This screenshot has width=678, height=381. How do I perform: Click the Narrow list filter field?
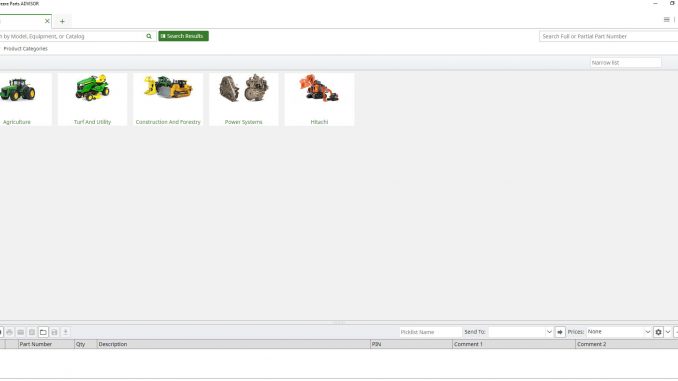(626, 63)
